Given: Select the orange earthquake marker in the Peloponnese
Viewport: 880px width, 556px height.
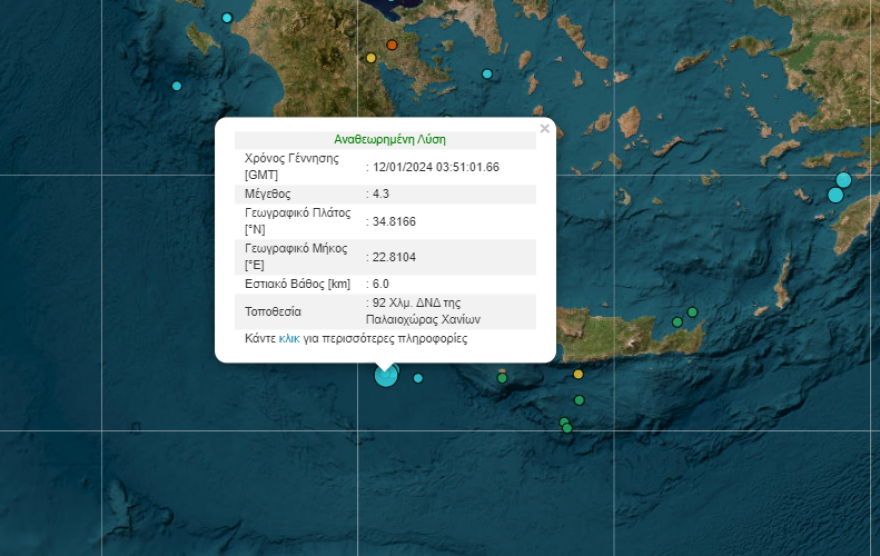Looking at the screenshot, I should click(x=392, y=45).
